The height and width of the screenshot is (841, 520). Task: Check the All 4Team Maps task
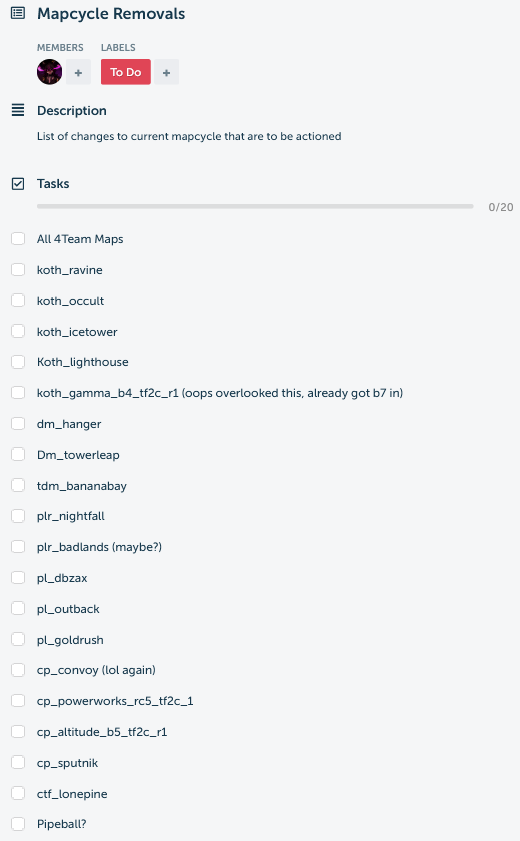tap(18, 239)
